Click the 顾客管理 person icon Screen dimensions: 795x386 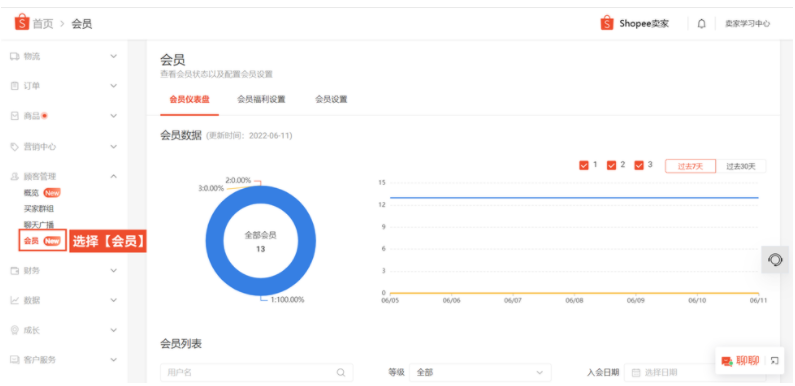15,177
